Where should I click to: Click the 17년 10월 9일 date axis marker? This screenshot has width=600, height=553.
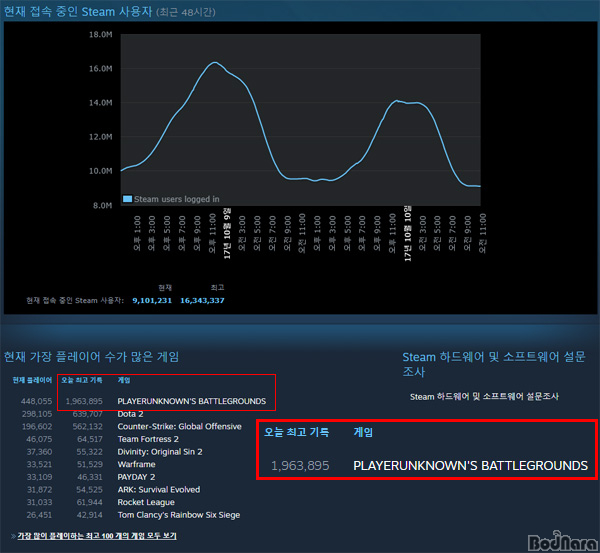point(227,234)
